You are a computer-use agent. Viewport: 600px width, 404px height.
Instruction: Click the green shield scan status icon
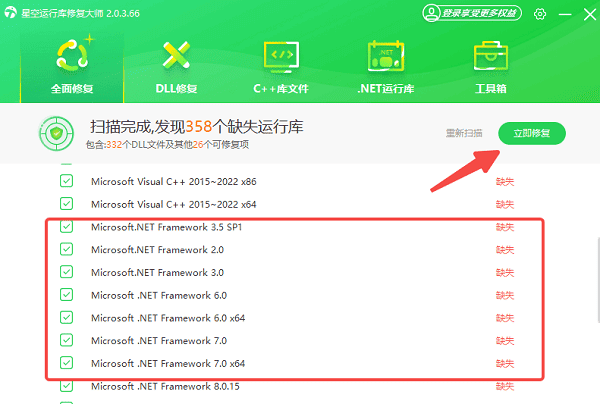point(56,133)
